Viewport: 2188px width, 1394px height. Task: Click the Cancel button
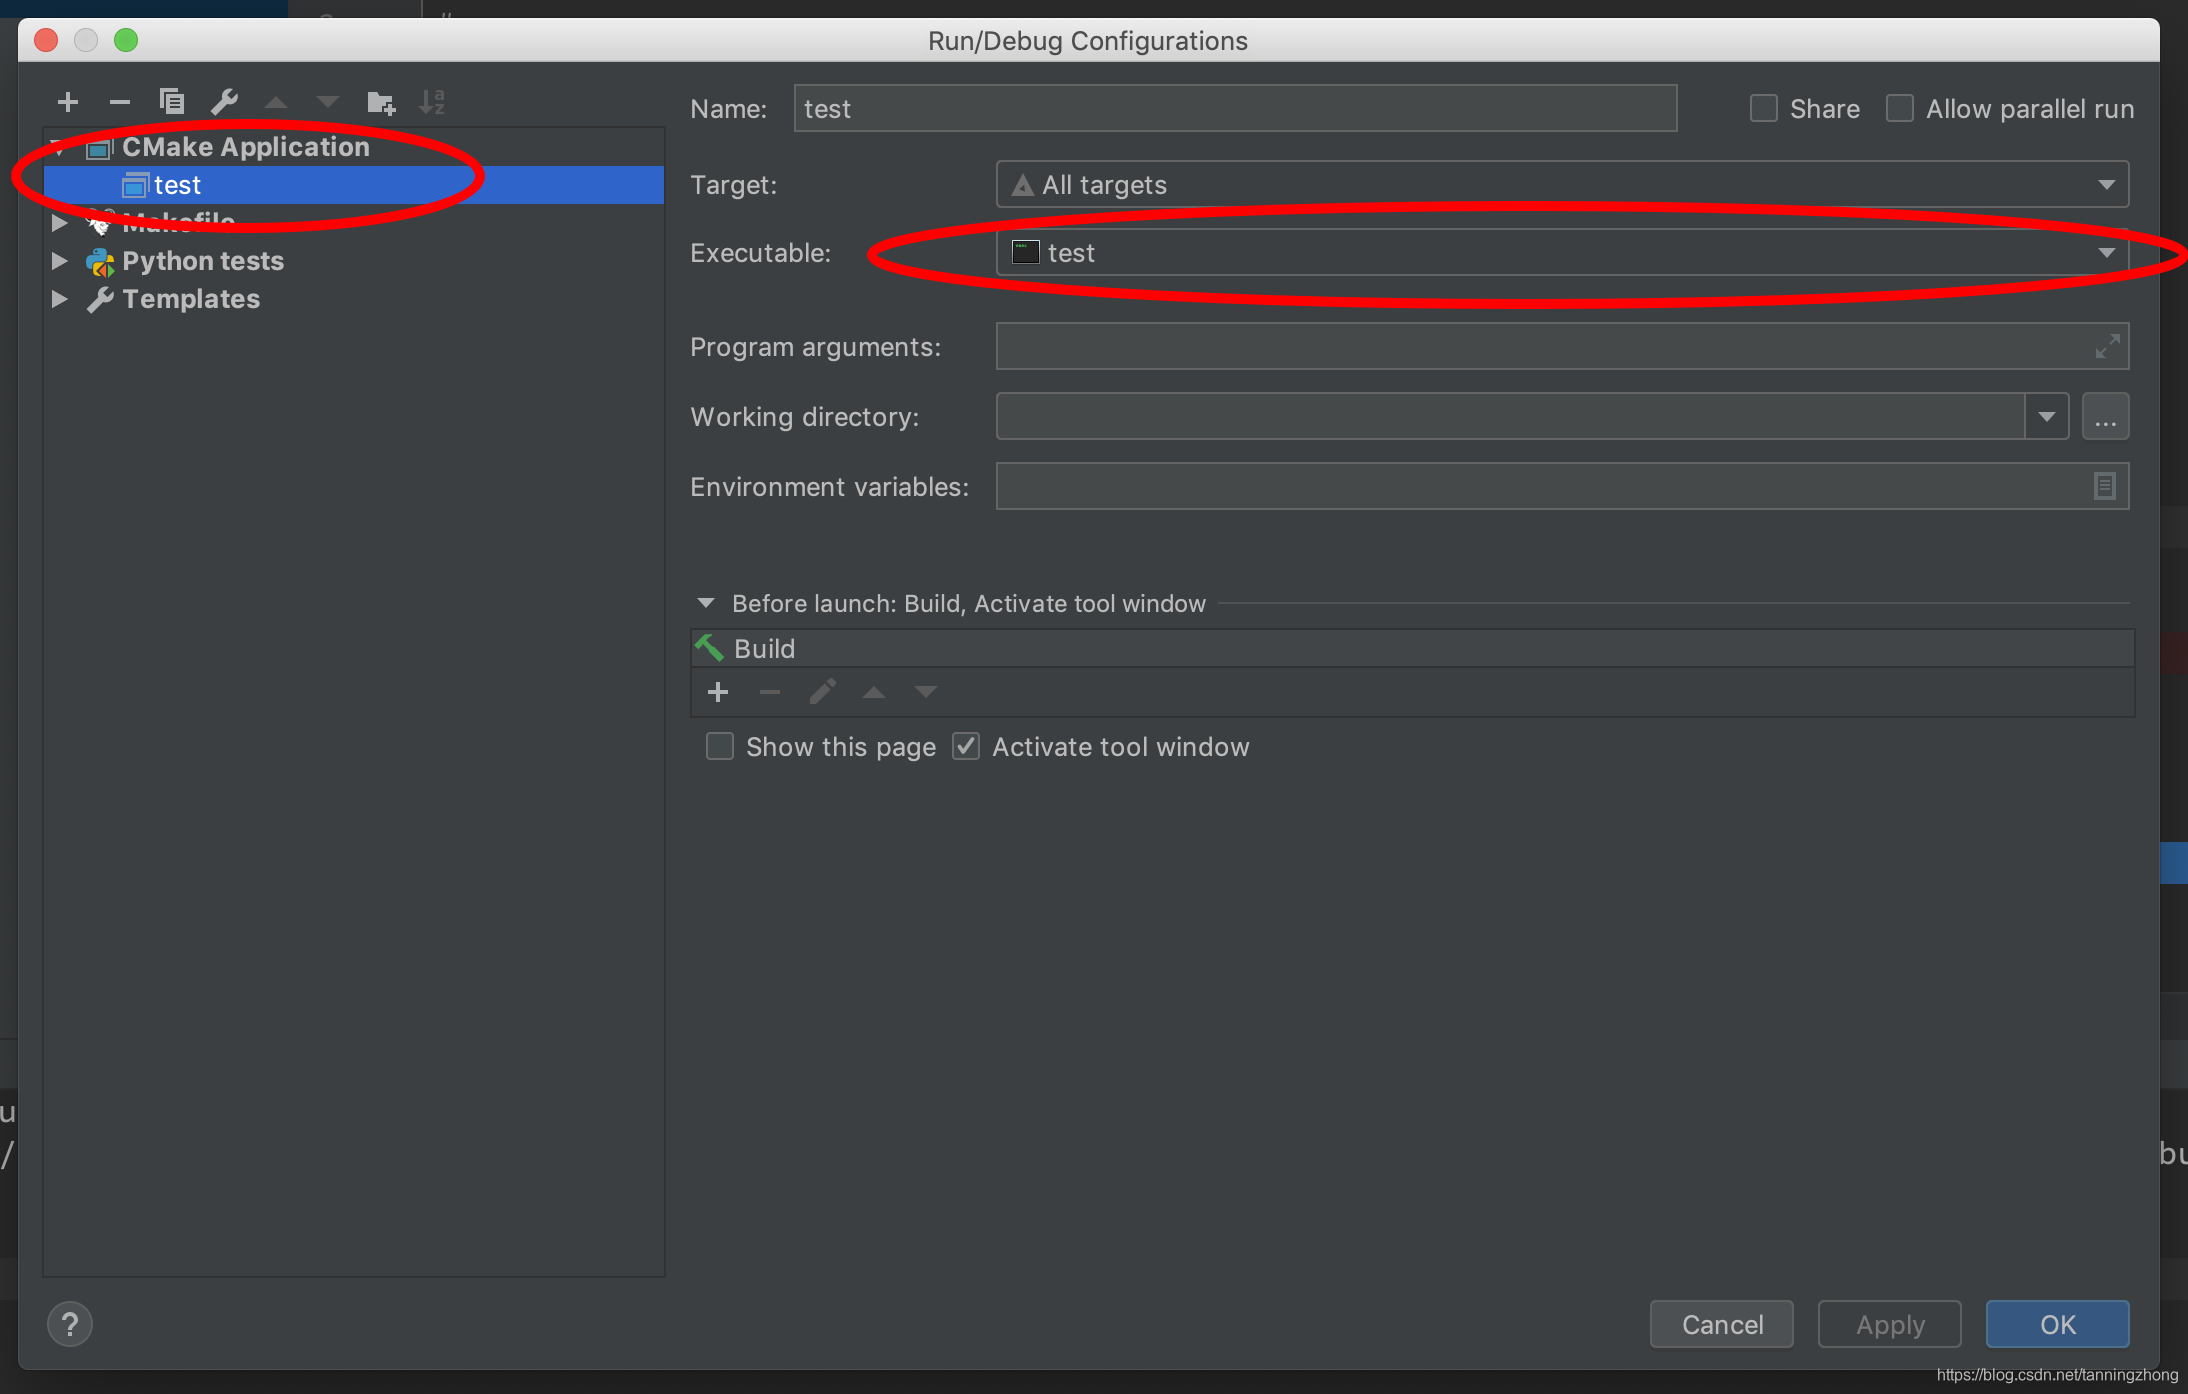pos(1722,1325)
